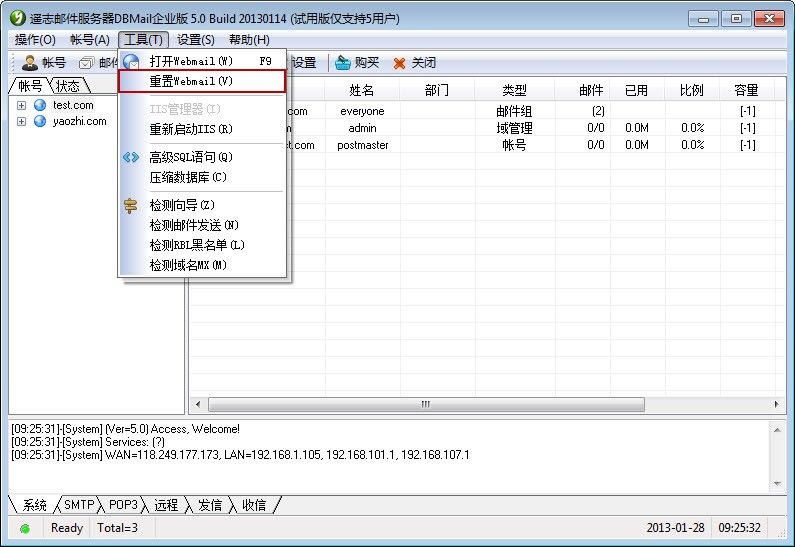Viewport: 795px width, 547px height.
Task: Switch to the 系统 log tab
Action: tap(33, 505)
